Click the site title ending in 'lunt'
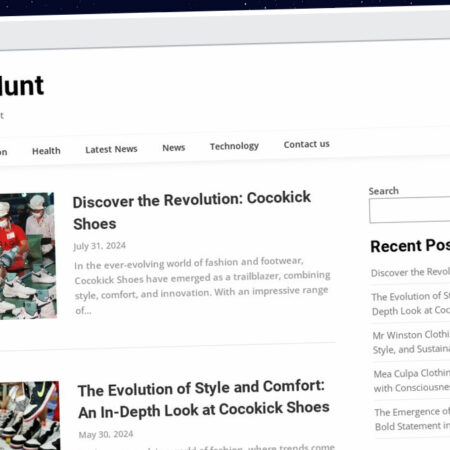 (x=22, y=86)
